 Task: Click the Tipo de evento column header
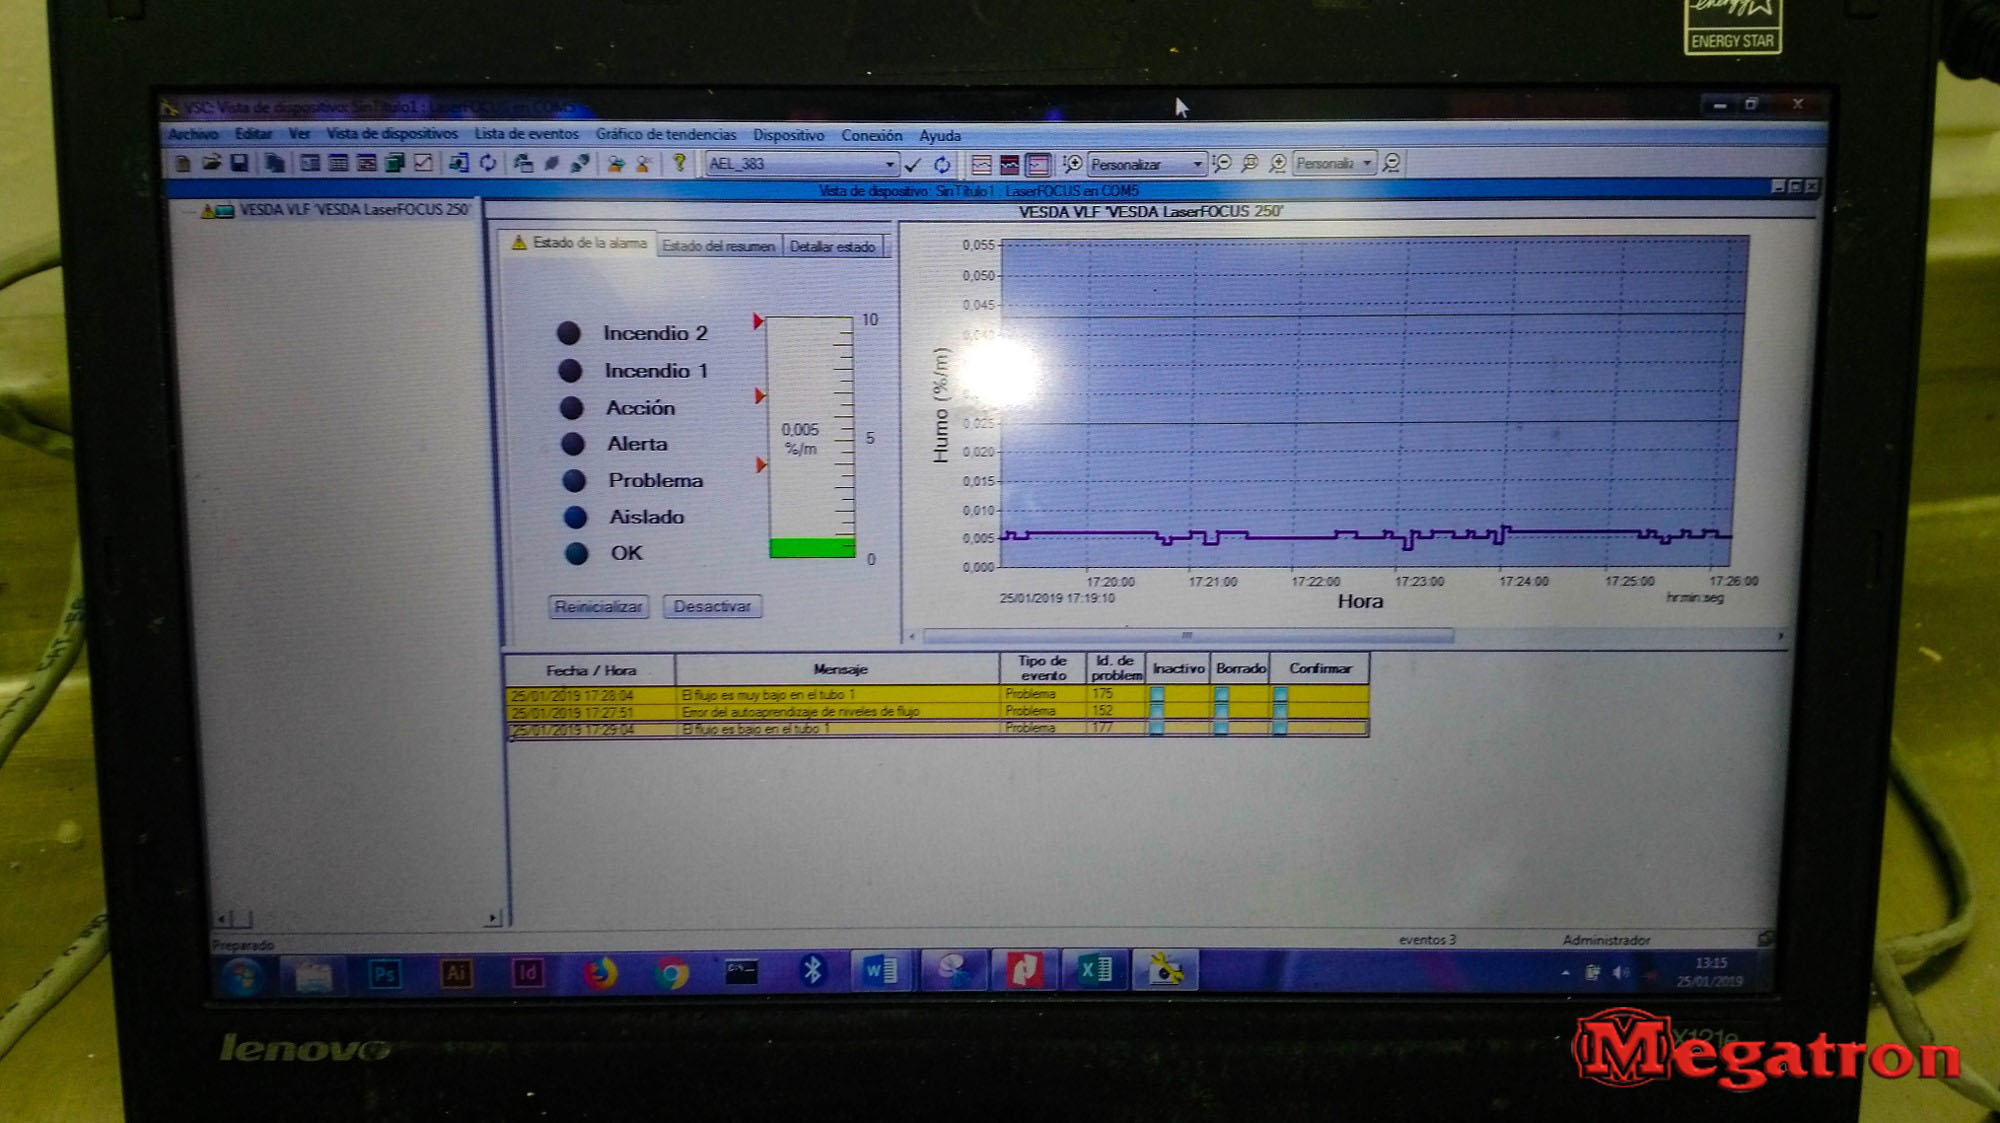pyautogui.click(x=1042, y=668)
